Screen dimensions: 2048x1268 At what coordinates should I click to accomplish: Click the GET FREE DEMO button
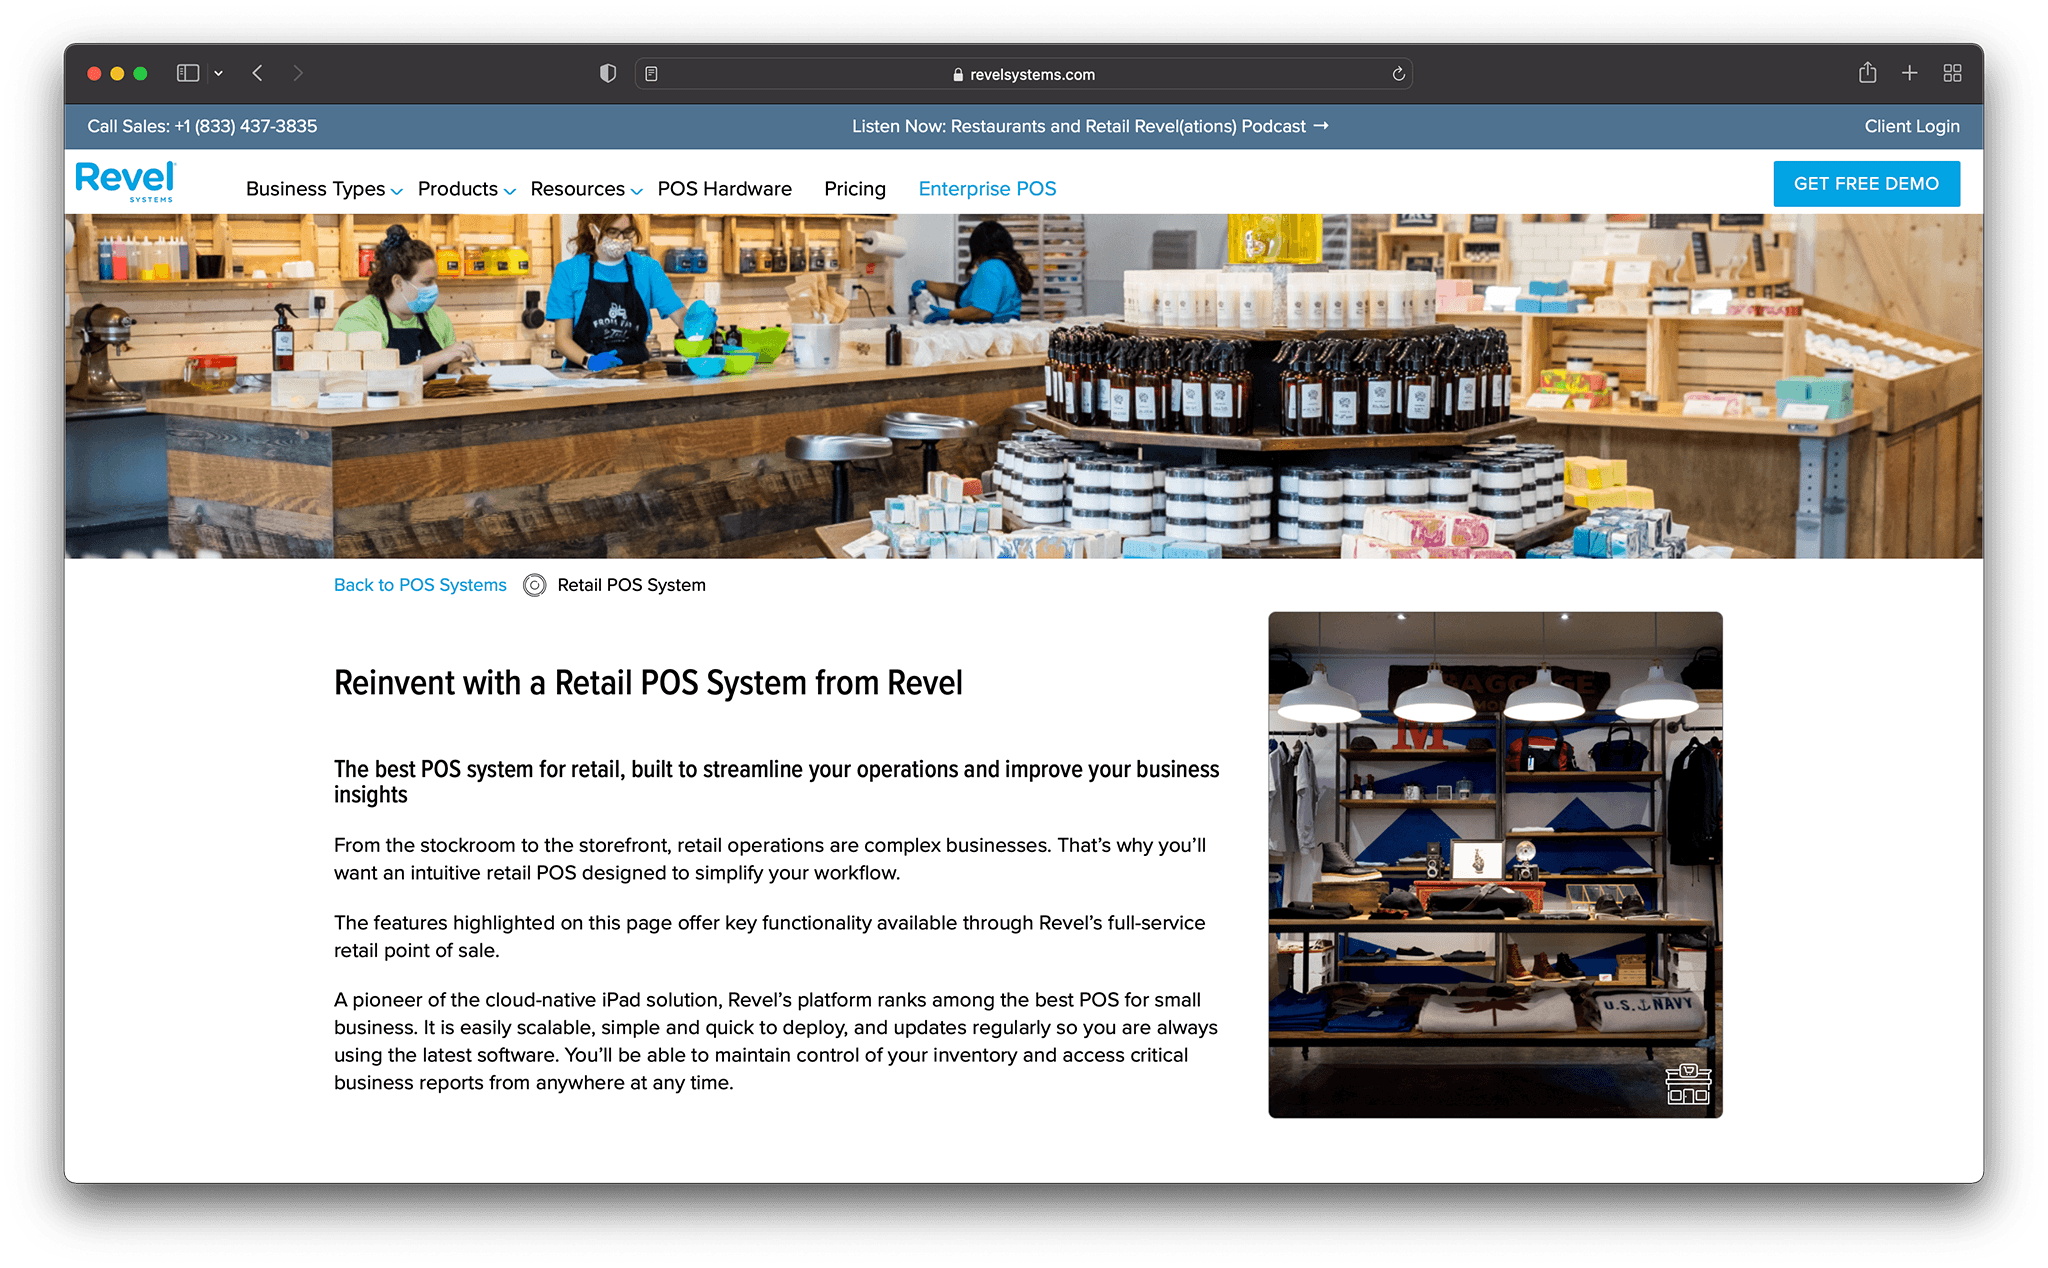click(x=1866, y=183)
